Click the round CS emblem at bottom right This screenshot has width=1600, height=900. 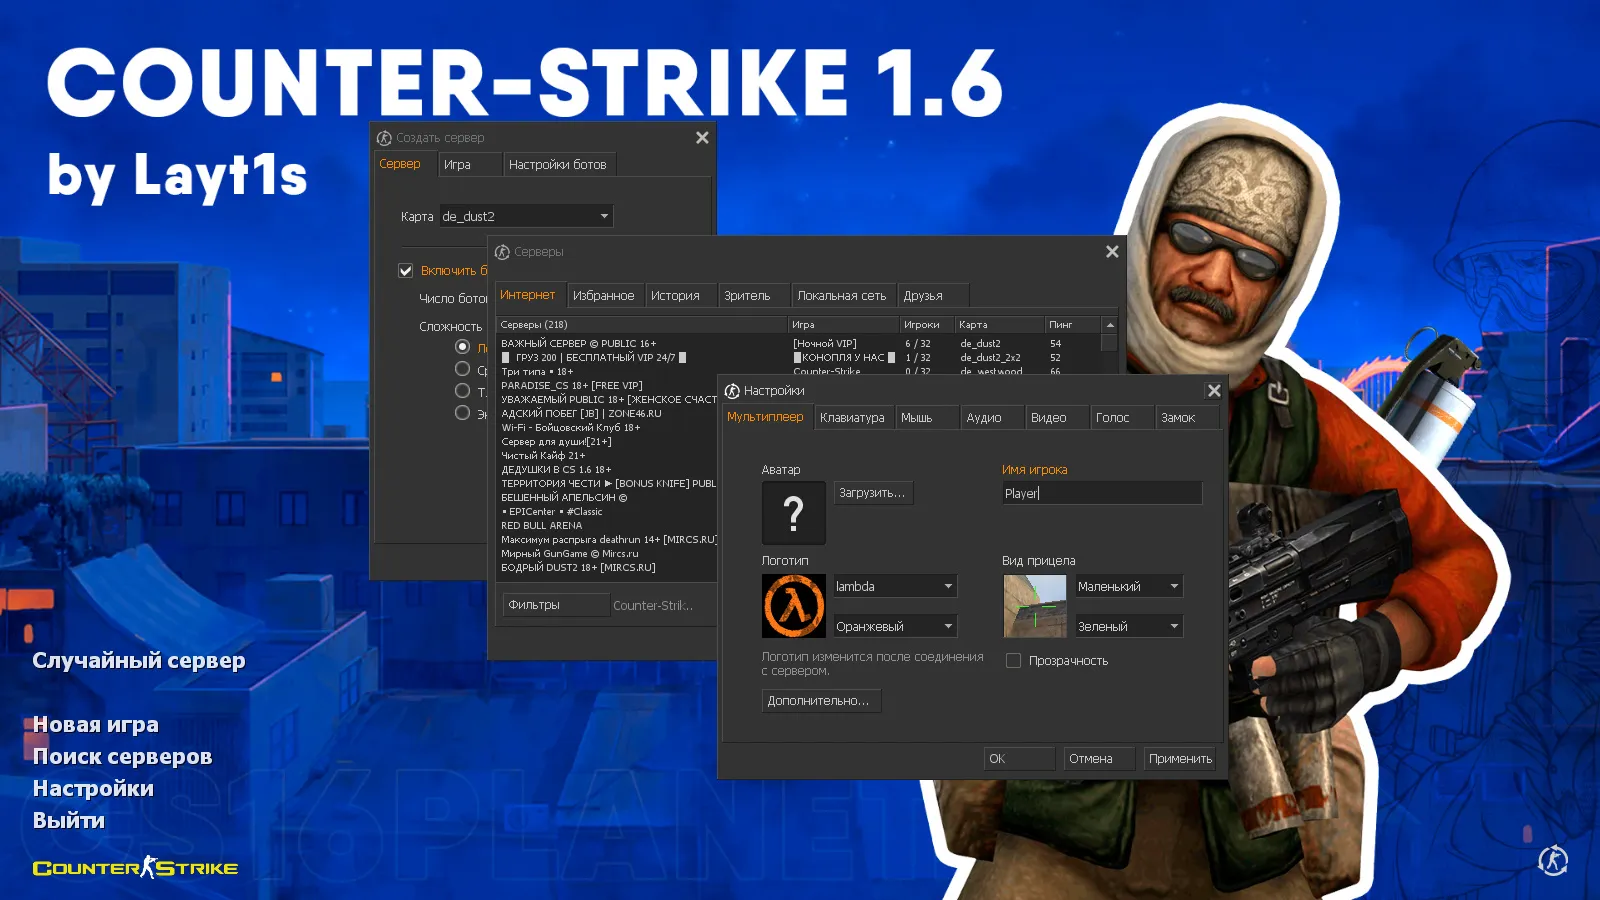click(1552, 860)
